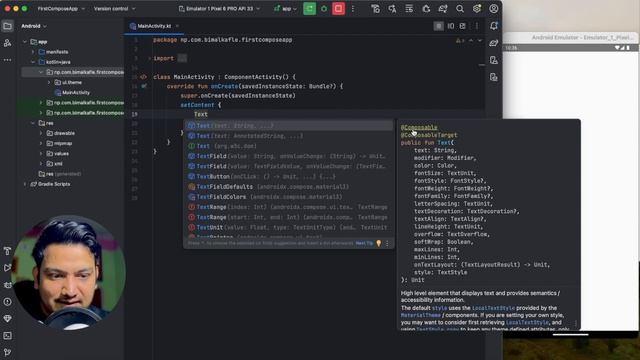The image size is (640, 360).
Task: Expand the Gradle Scripts node
Action: click(x=25, y=184)
